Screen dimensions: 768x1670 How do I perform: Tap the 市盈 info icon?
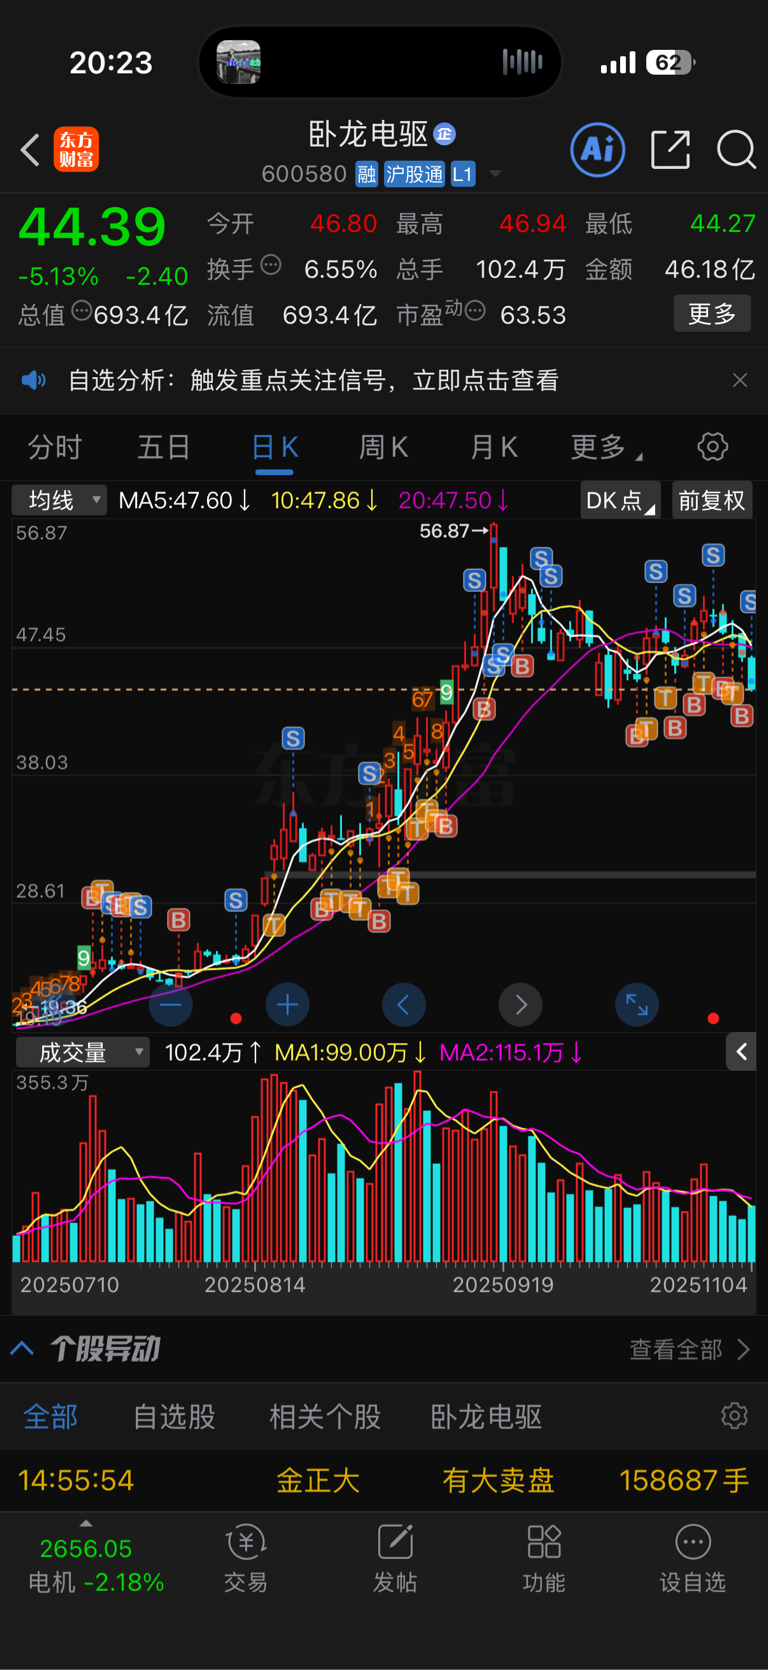476,311
